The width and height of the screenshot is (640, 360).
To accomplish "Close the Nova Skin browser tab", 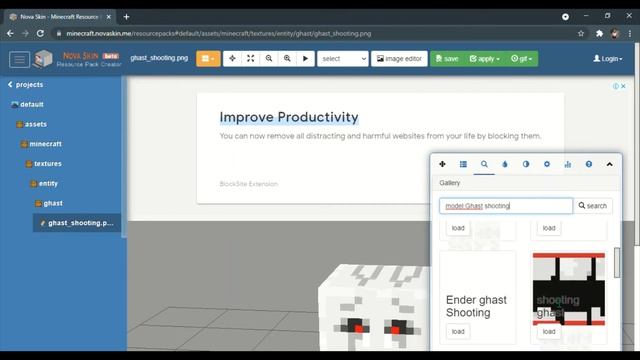I will tap(109, 17).
